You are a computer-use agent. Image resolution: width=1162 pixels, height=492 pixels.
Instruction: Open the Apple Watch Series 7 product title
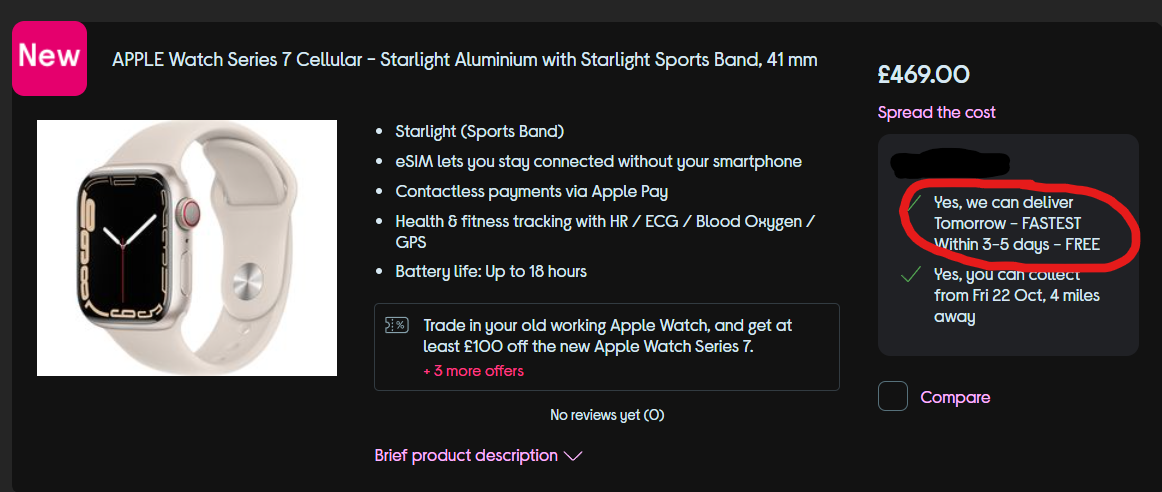pos(465,60)
